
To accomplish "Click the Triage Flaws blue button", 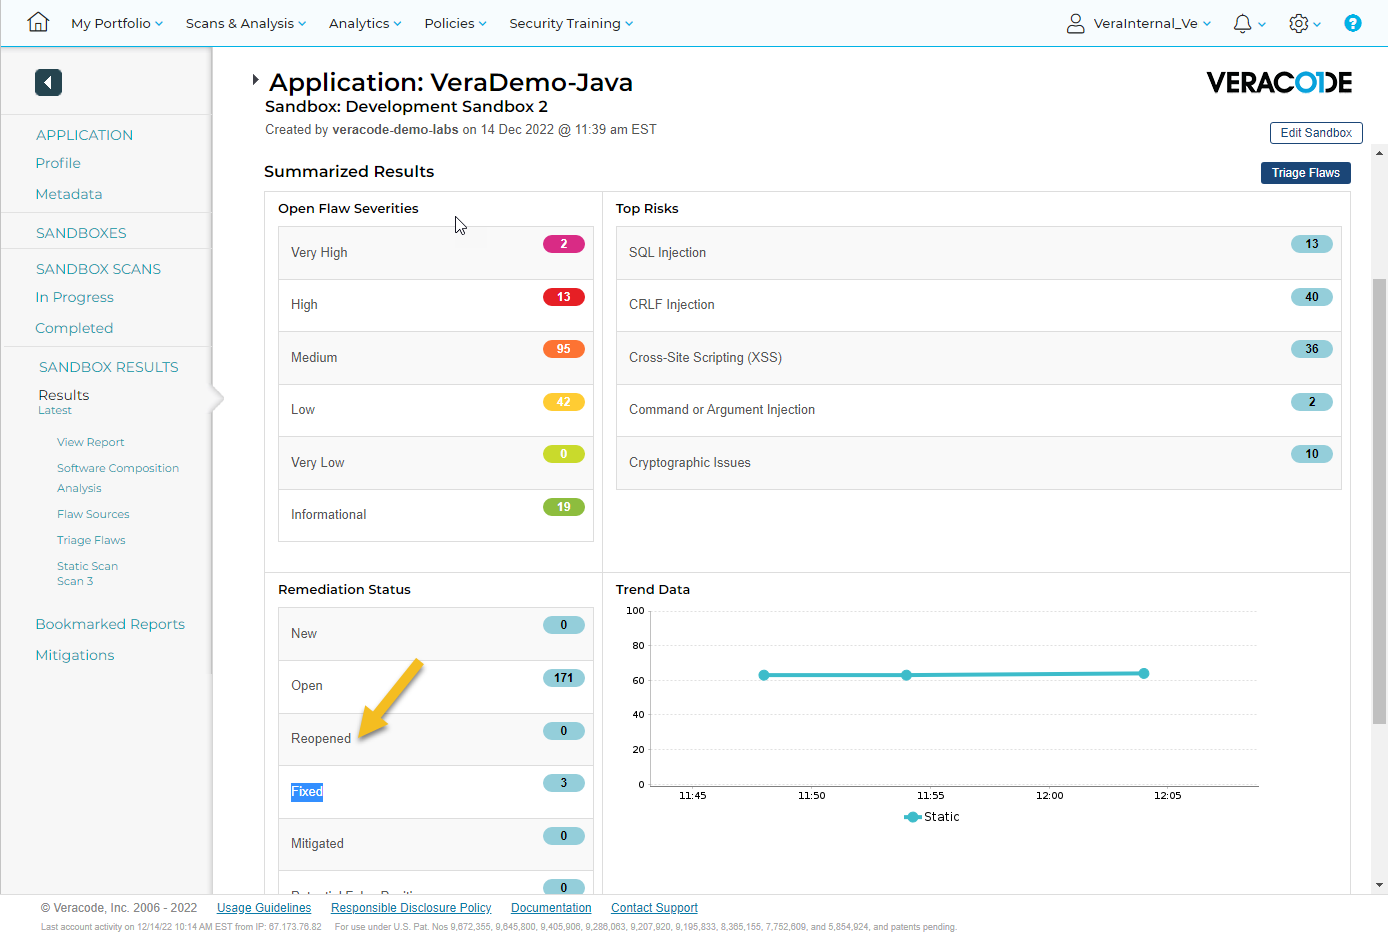I will tap(1306, 173).
